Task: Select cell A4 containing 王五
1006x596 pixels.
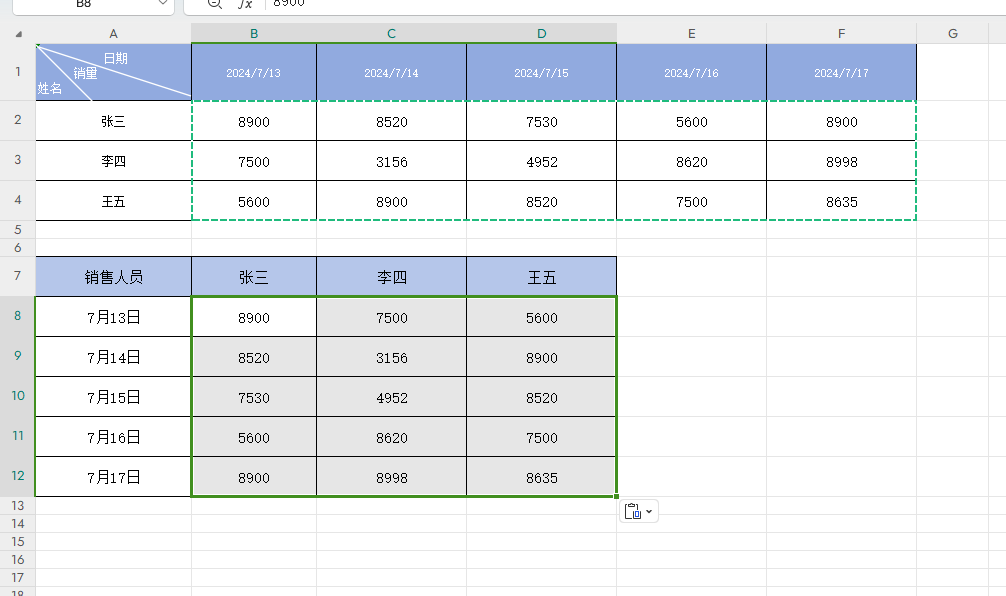Action: tap(114, 201)
